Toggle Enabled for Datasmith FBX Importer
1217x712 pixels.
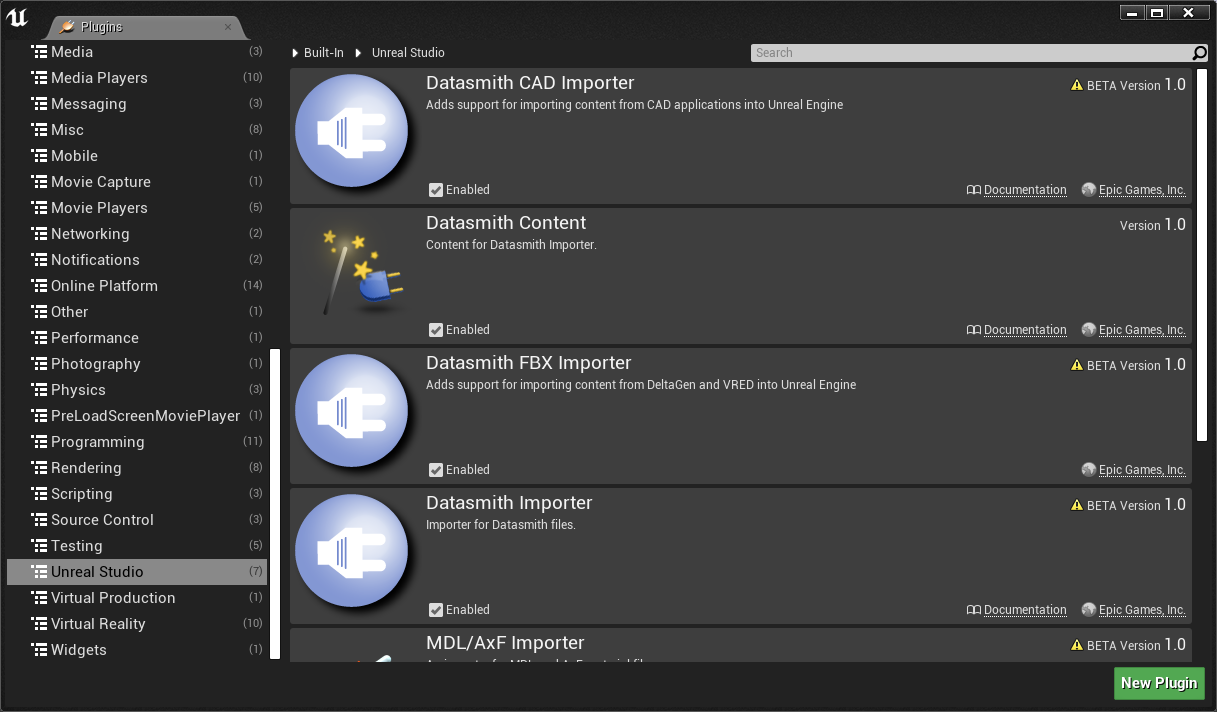pos(436,470)
